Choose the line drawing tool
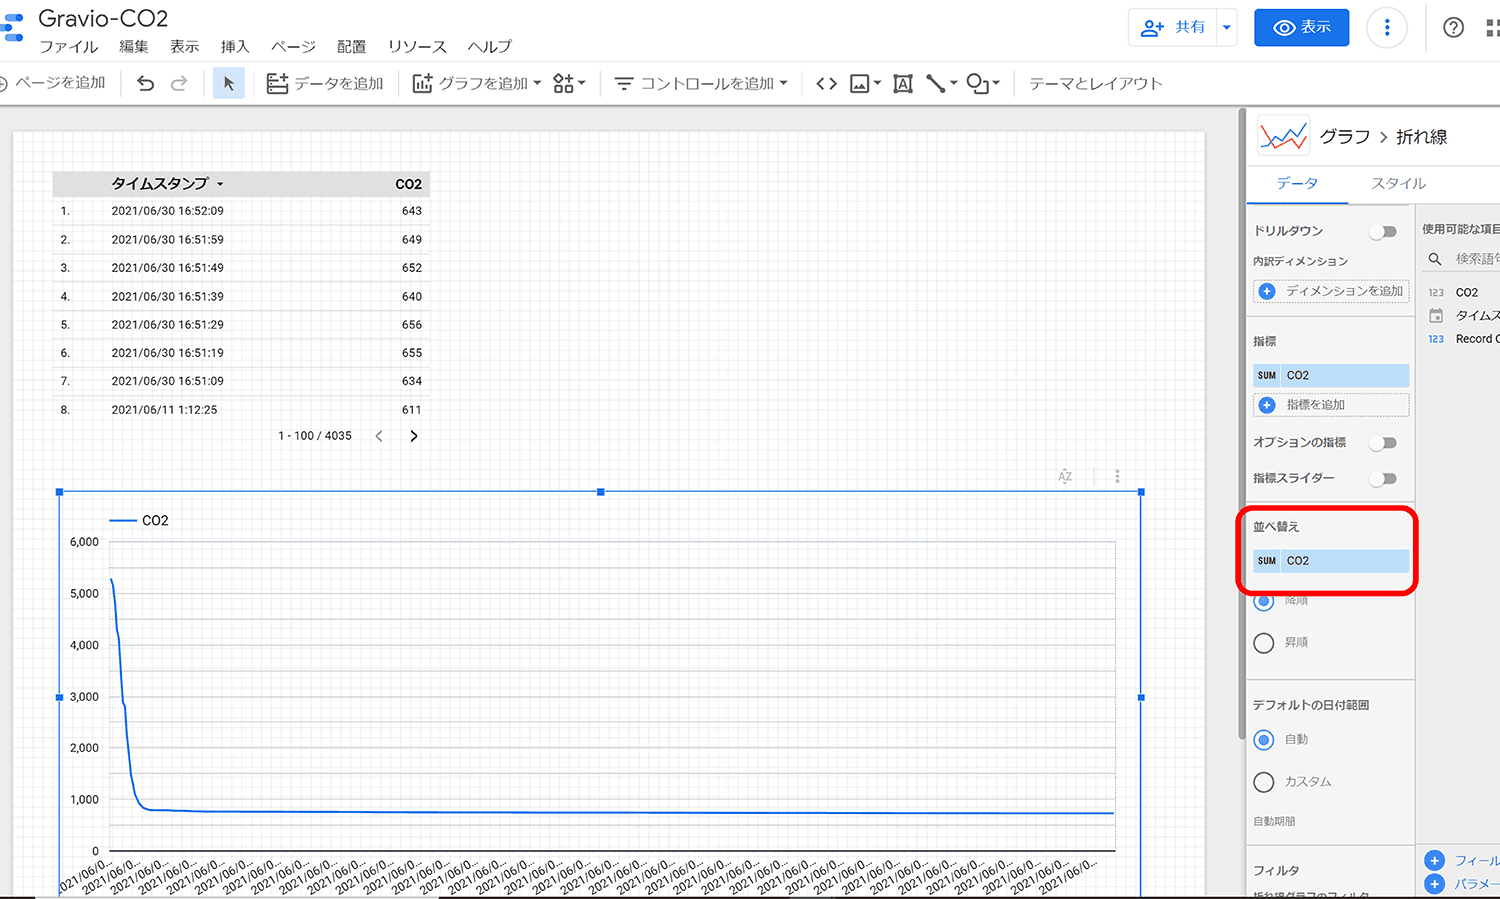The image size is (1500, 899). [936, 84]
